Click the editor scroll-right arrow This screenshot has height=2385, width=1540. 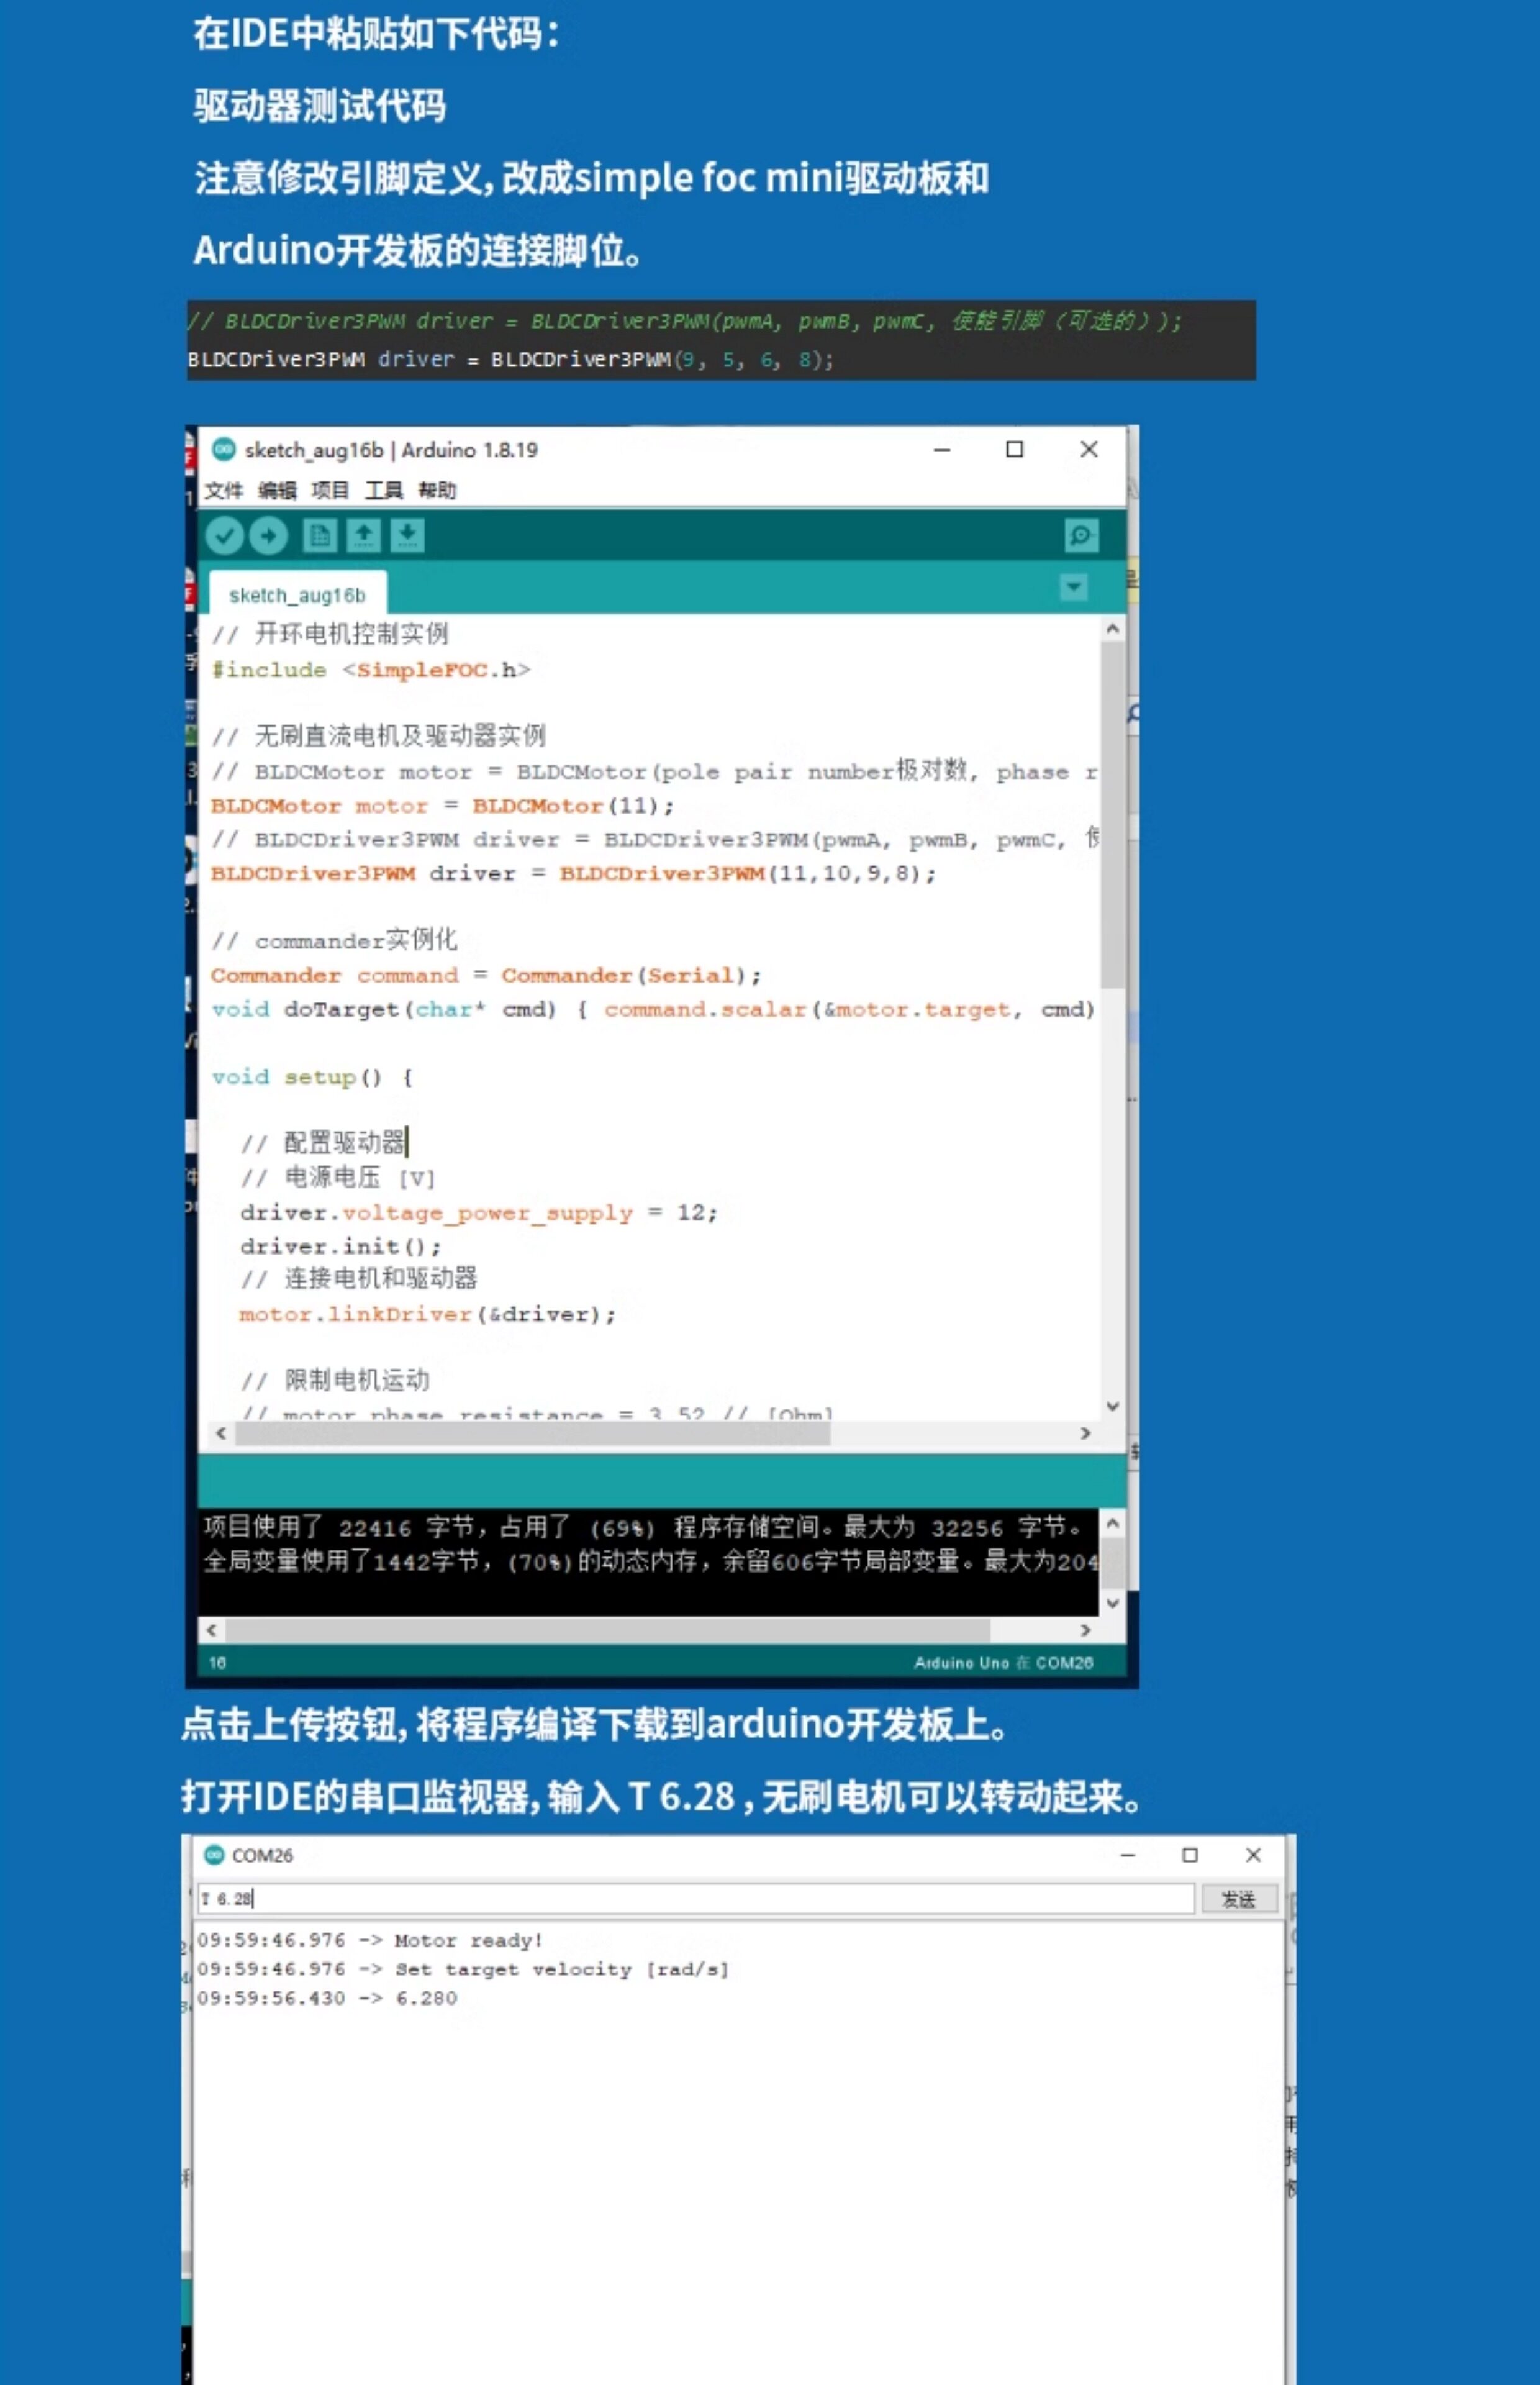1086,1433
